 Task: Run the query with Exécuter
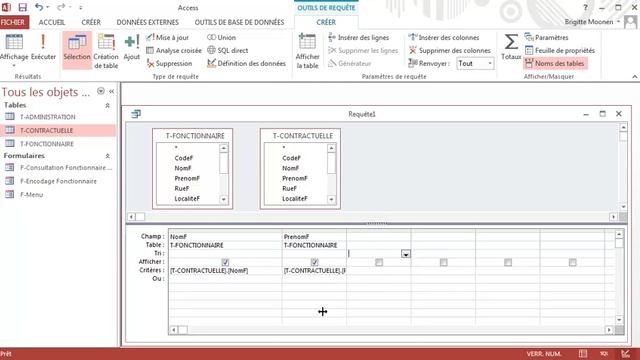(43, 48)
